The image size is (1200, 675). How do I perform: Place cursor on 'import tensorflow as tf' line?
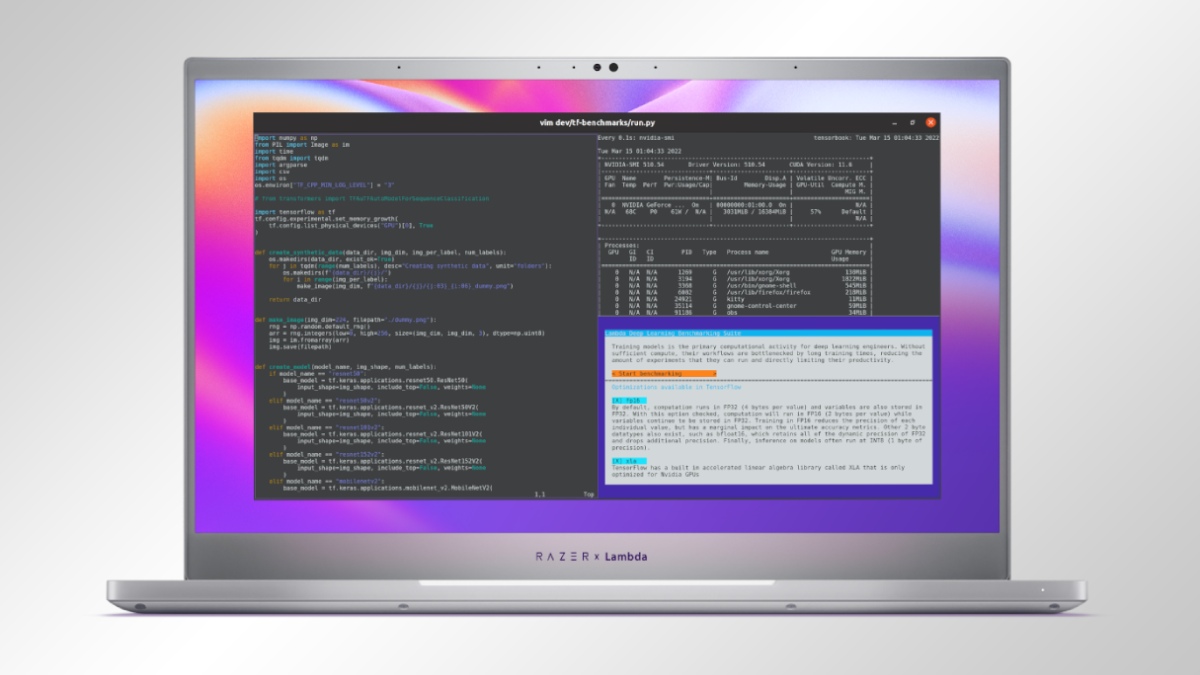[290, 212]
